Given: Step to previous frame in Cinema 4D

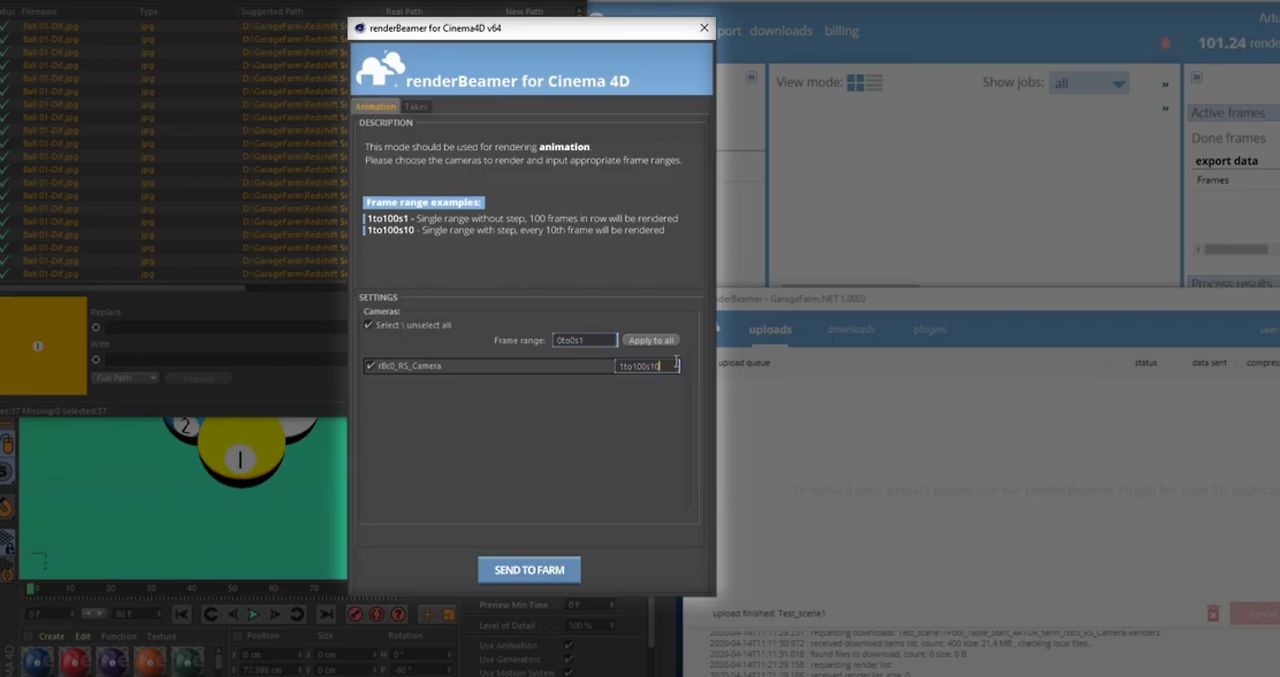Looking at the screenshot, I should [x=231, y=614].
